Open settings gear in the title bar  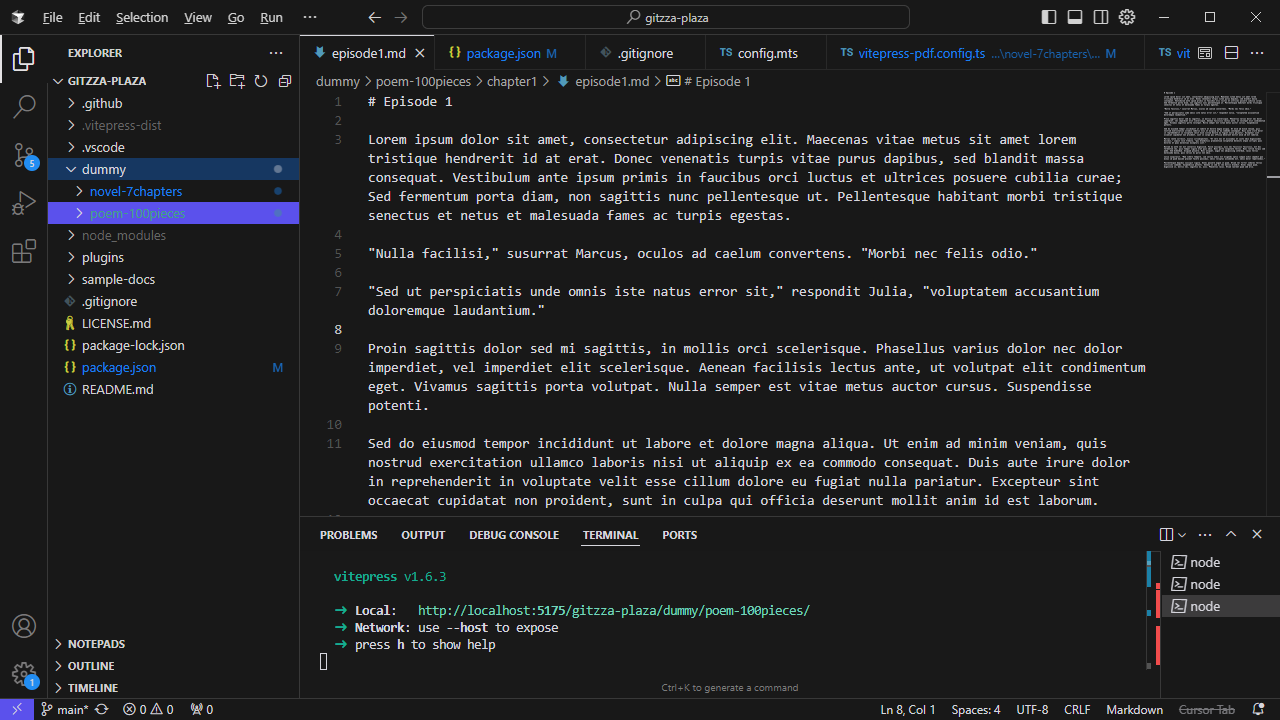[x=1127, y=17]
